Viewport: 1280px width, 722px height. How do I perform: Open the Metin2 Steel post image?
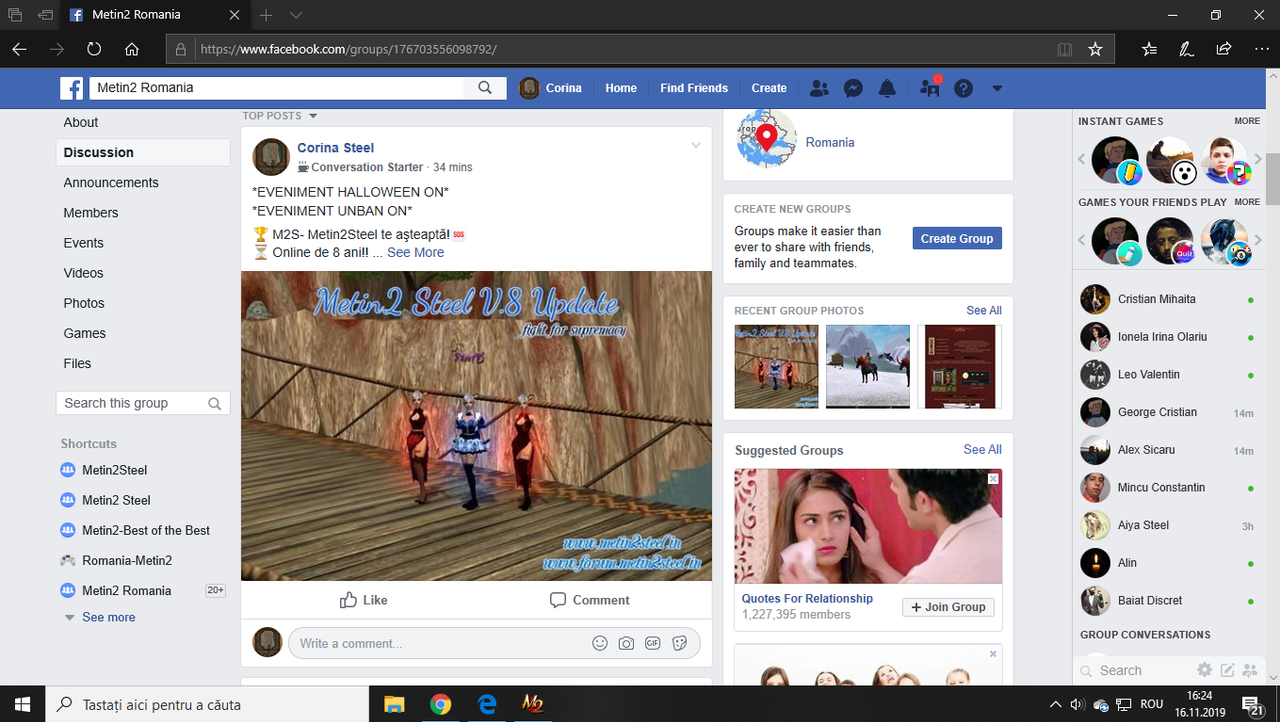(476, 426)
